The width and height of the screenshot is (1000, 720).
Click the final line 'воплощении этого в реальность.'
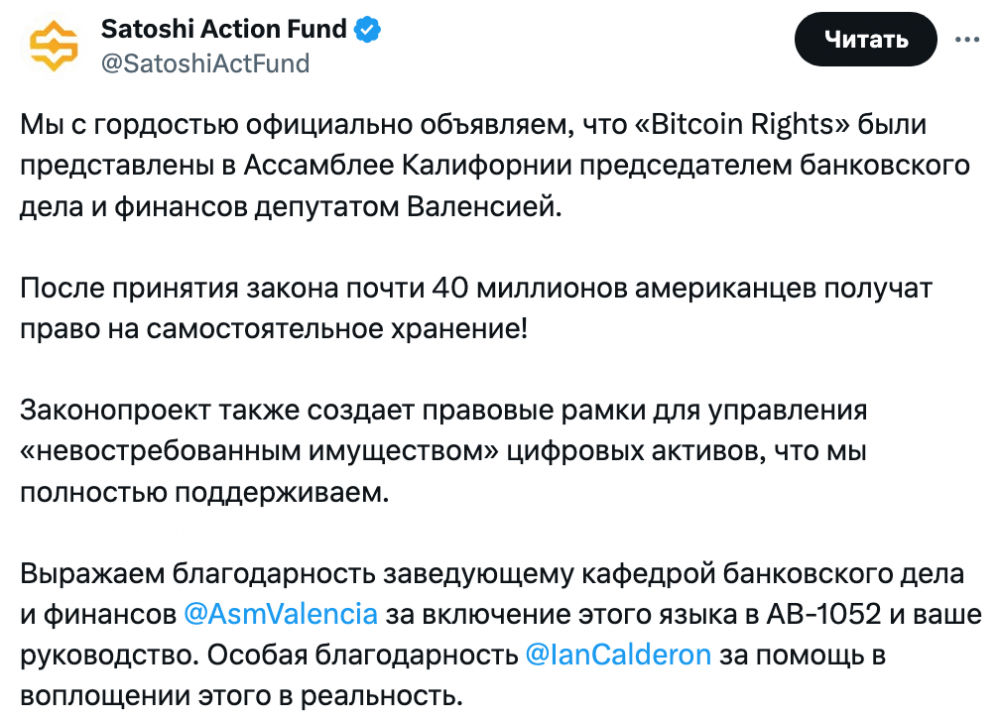coord(242,696)
